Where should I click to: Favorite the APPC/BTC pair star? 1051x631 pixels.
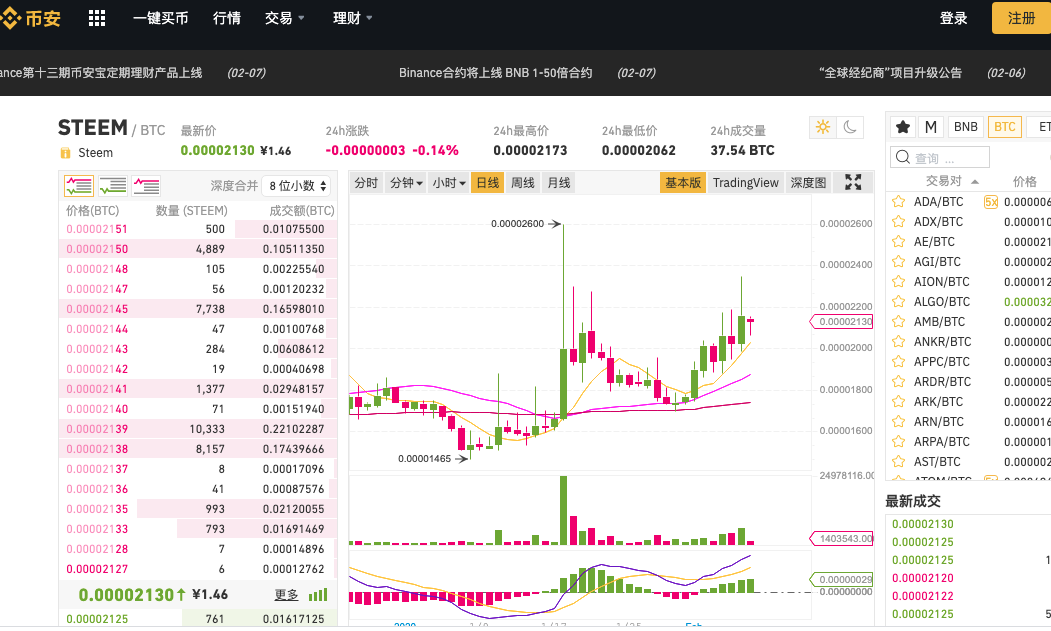click(898, 362)
